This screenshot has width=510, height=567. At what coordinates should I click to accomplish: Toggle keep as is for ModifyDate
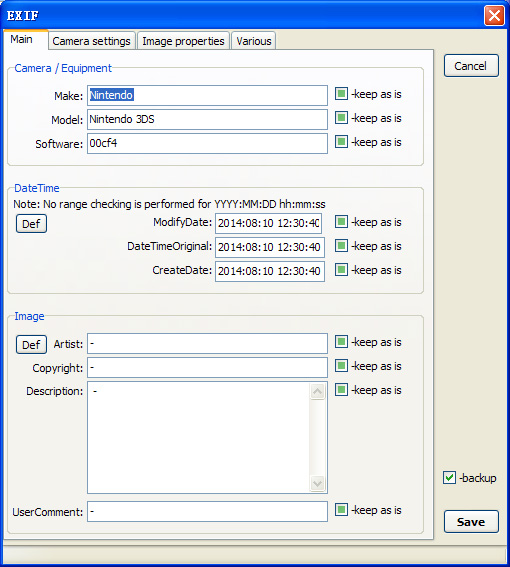[x=341, y=222]
